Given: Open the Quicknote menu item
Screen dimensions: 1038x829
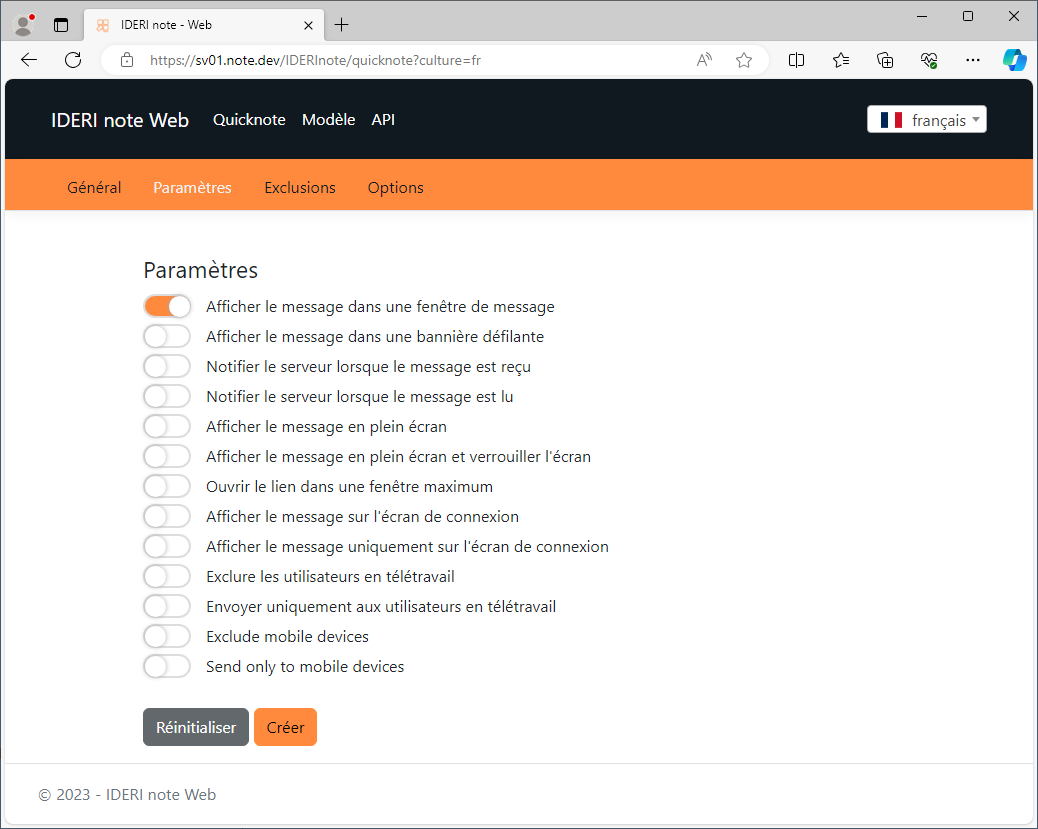Looking at the screenshot, I should point(250,120).
